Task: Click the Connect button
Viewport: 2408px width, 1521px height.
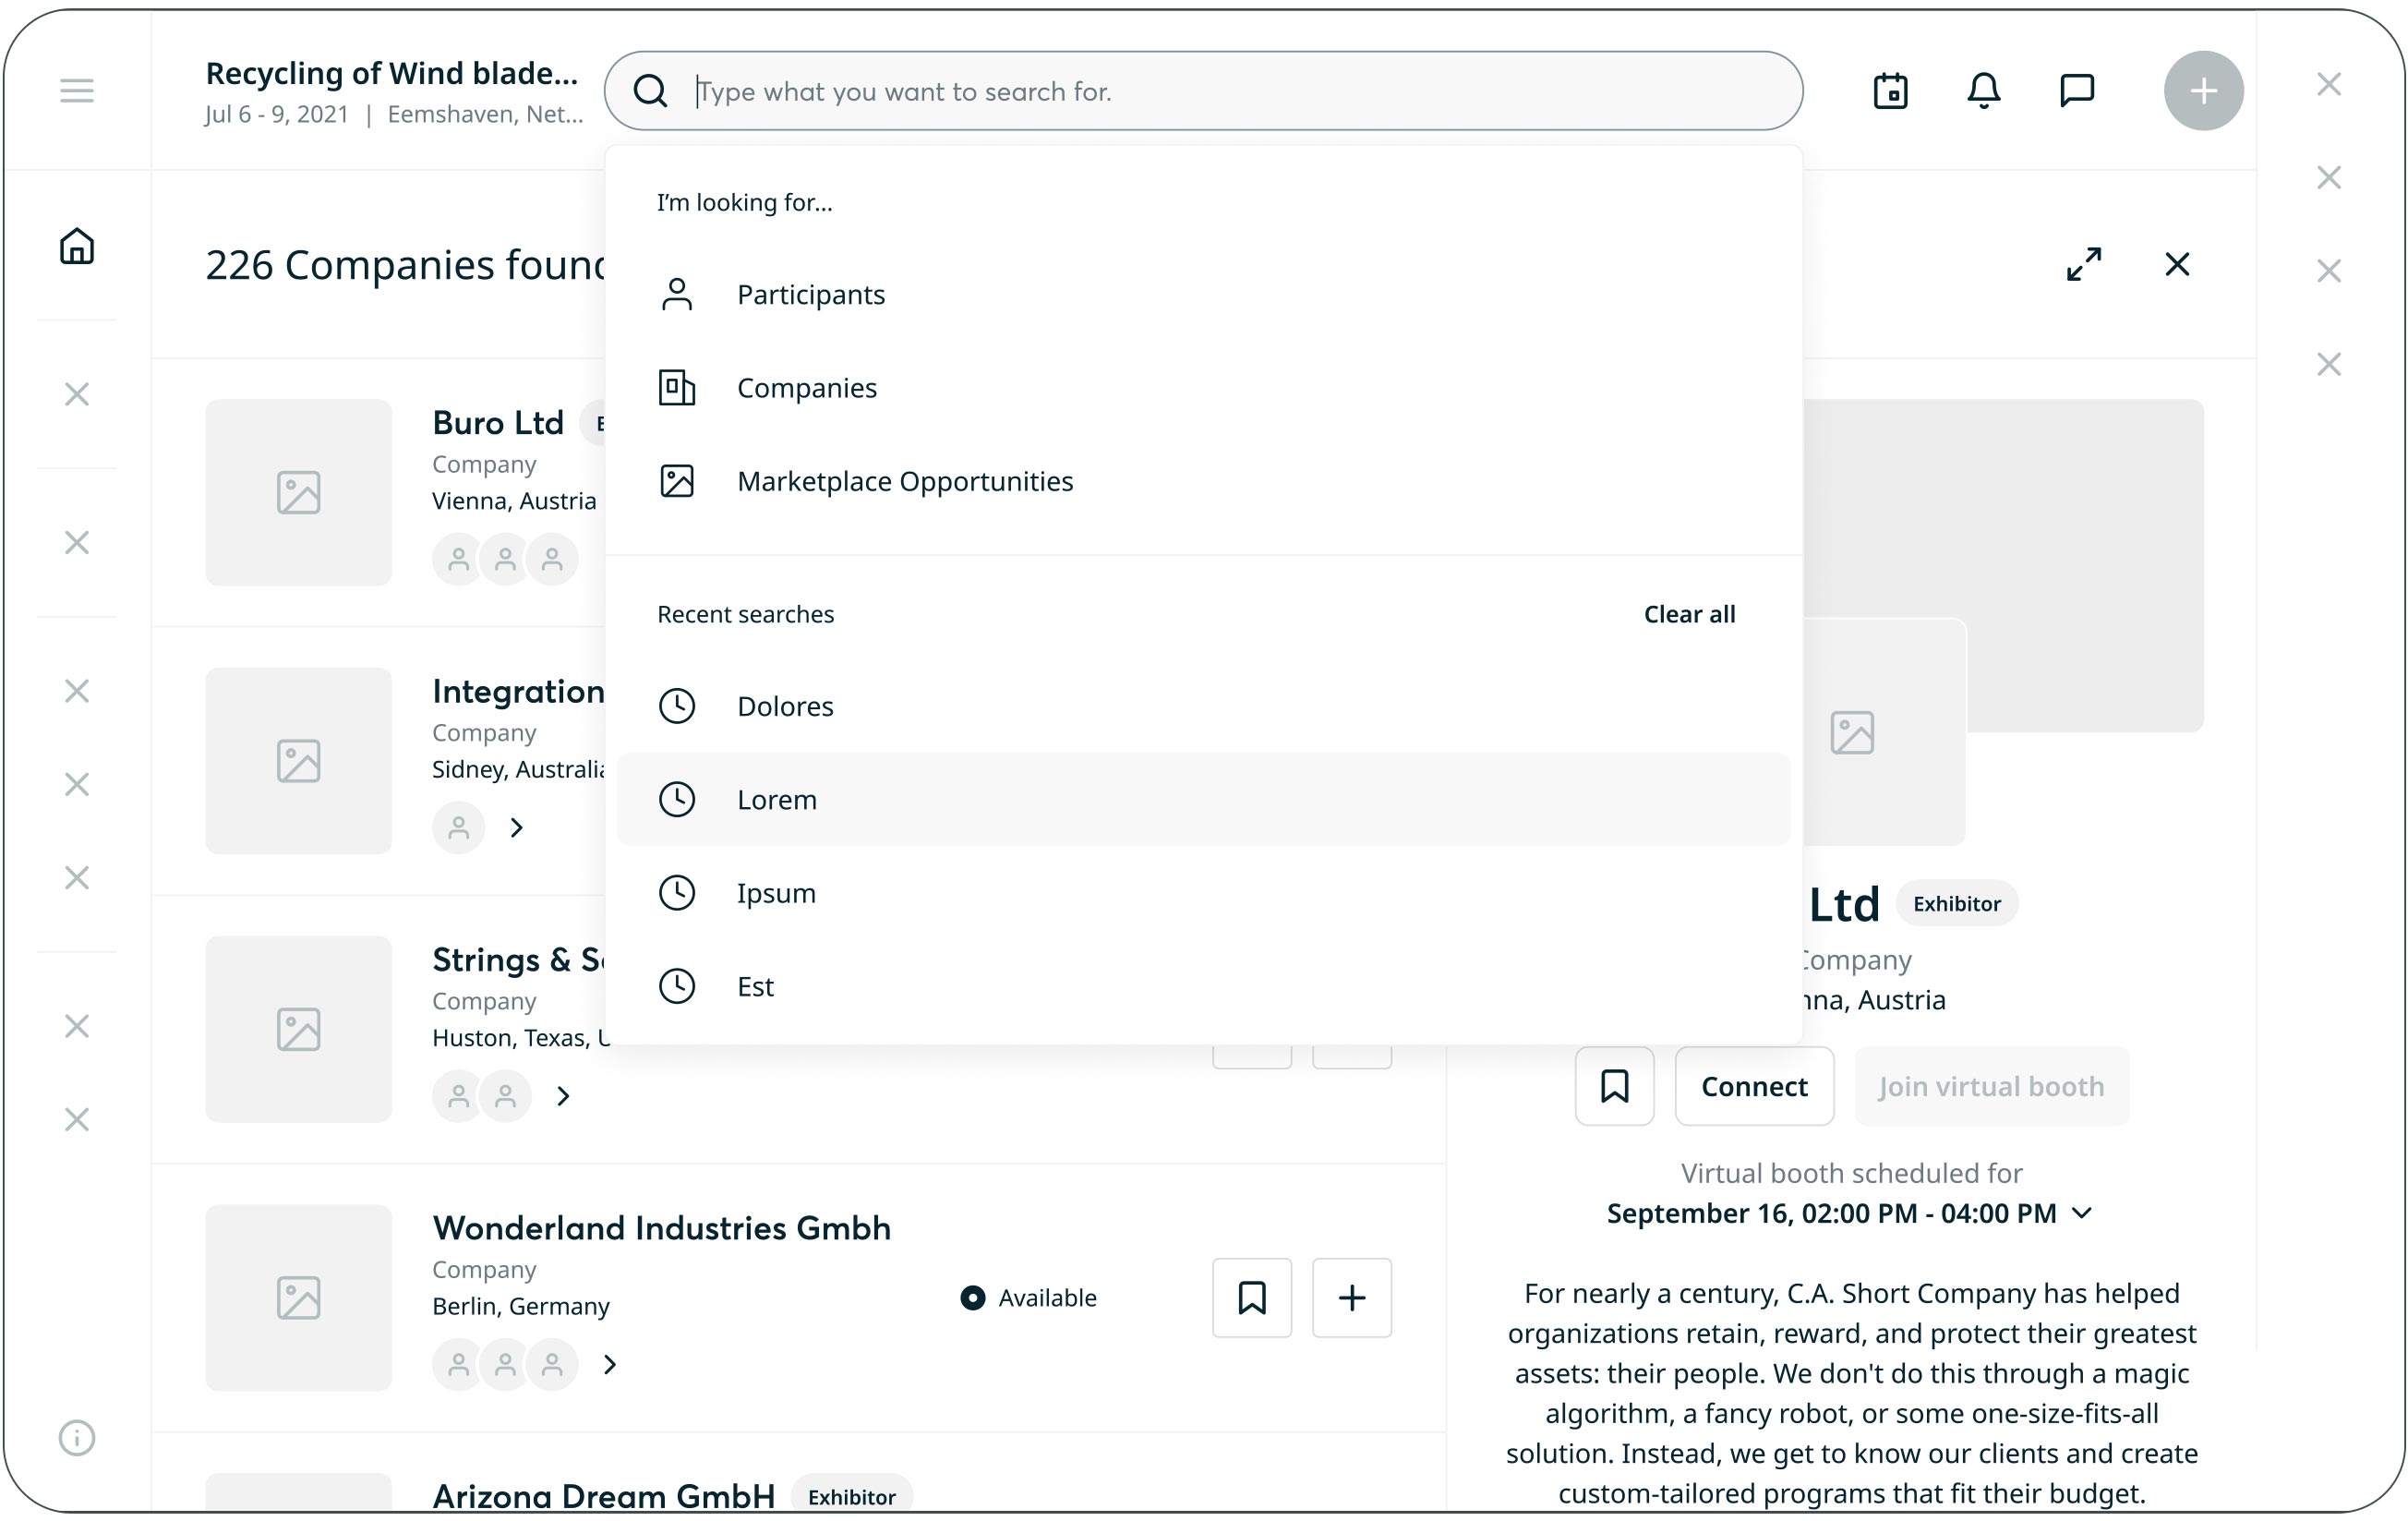Action: click(x=1754, y=1086)
